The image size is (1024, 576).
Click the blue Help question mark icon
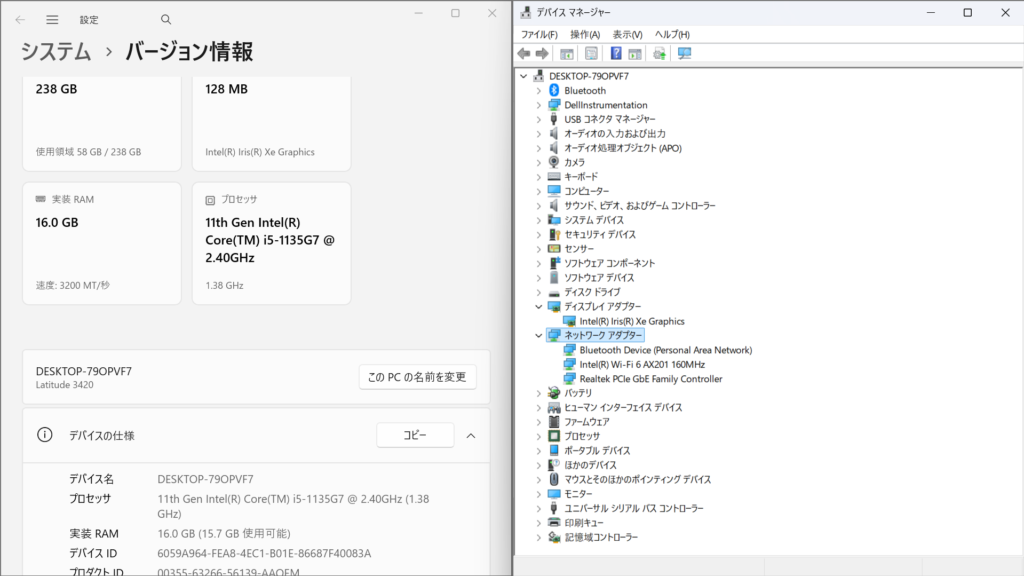click(616, 53)
